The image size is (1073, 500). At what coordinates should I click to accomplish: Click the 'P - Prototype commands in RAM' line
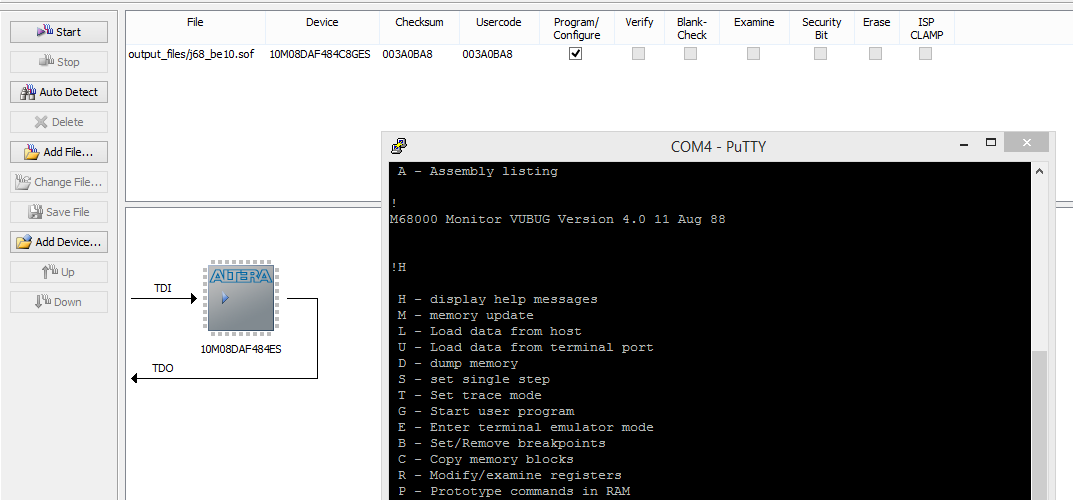[514, 491]
